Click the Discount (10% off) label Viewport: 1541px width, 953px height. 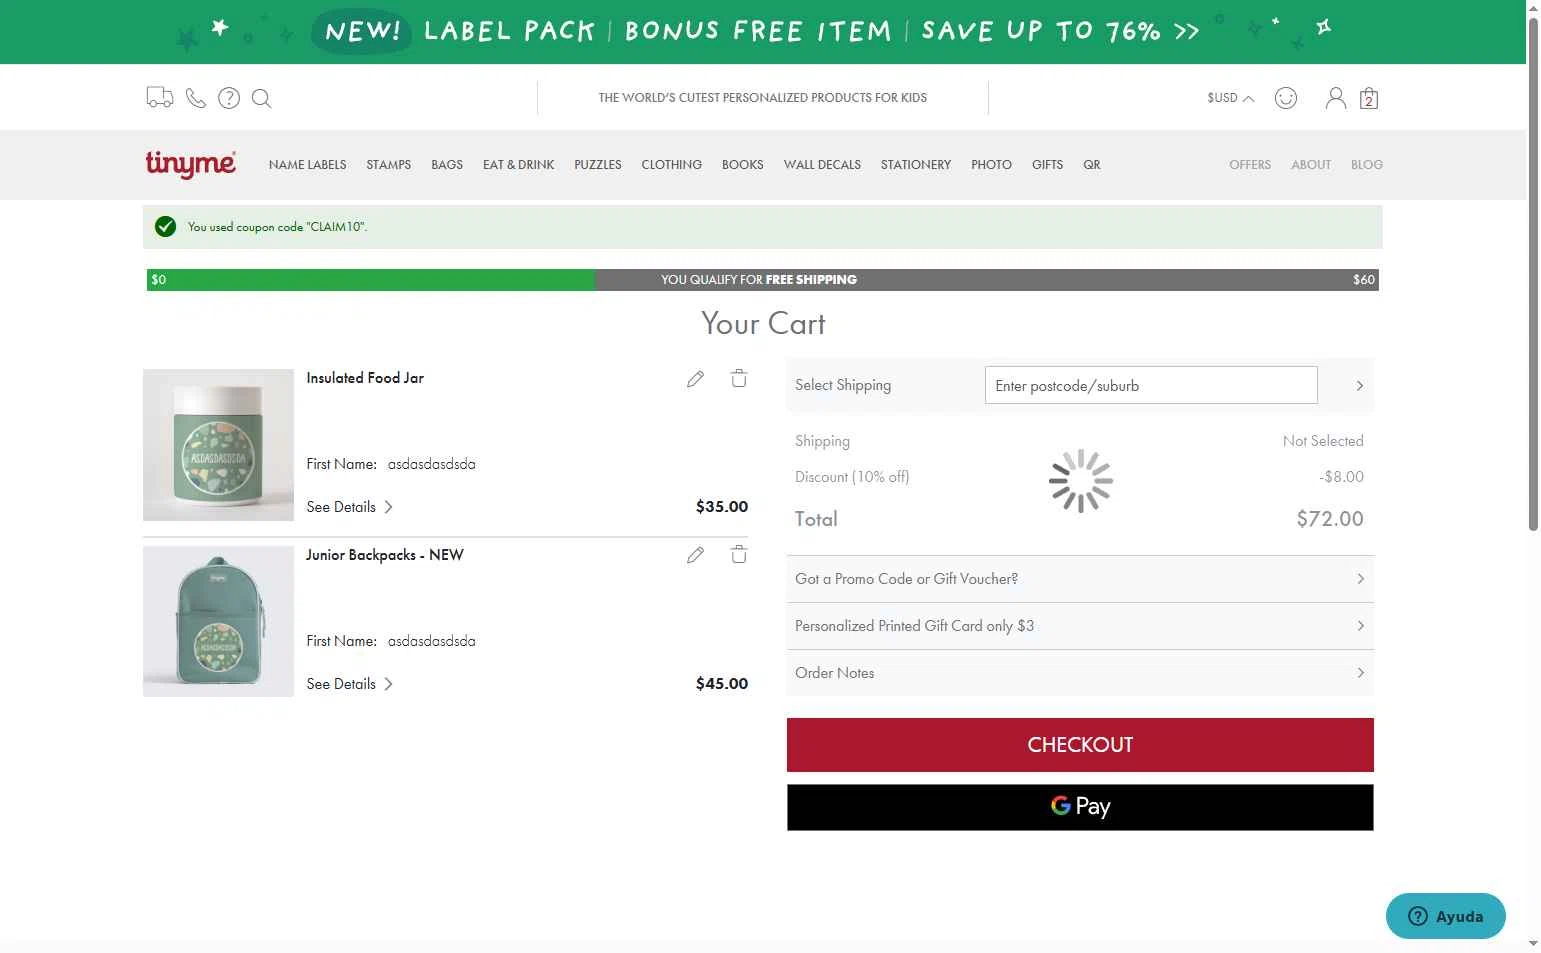pyautogui.click(x=852, y=477)
